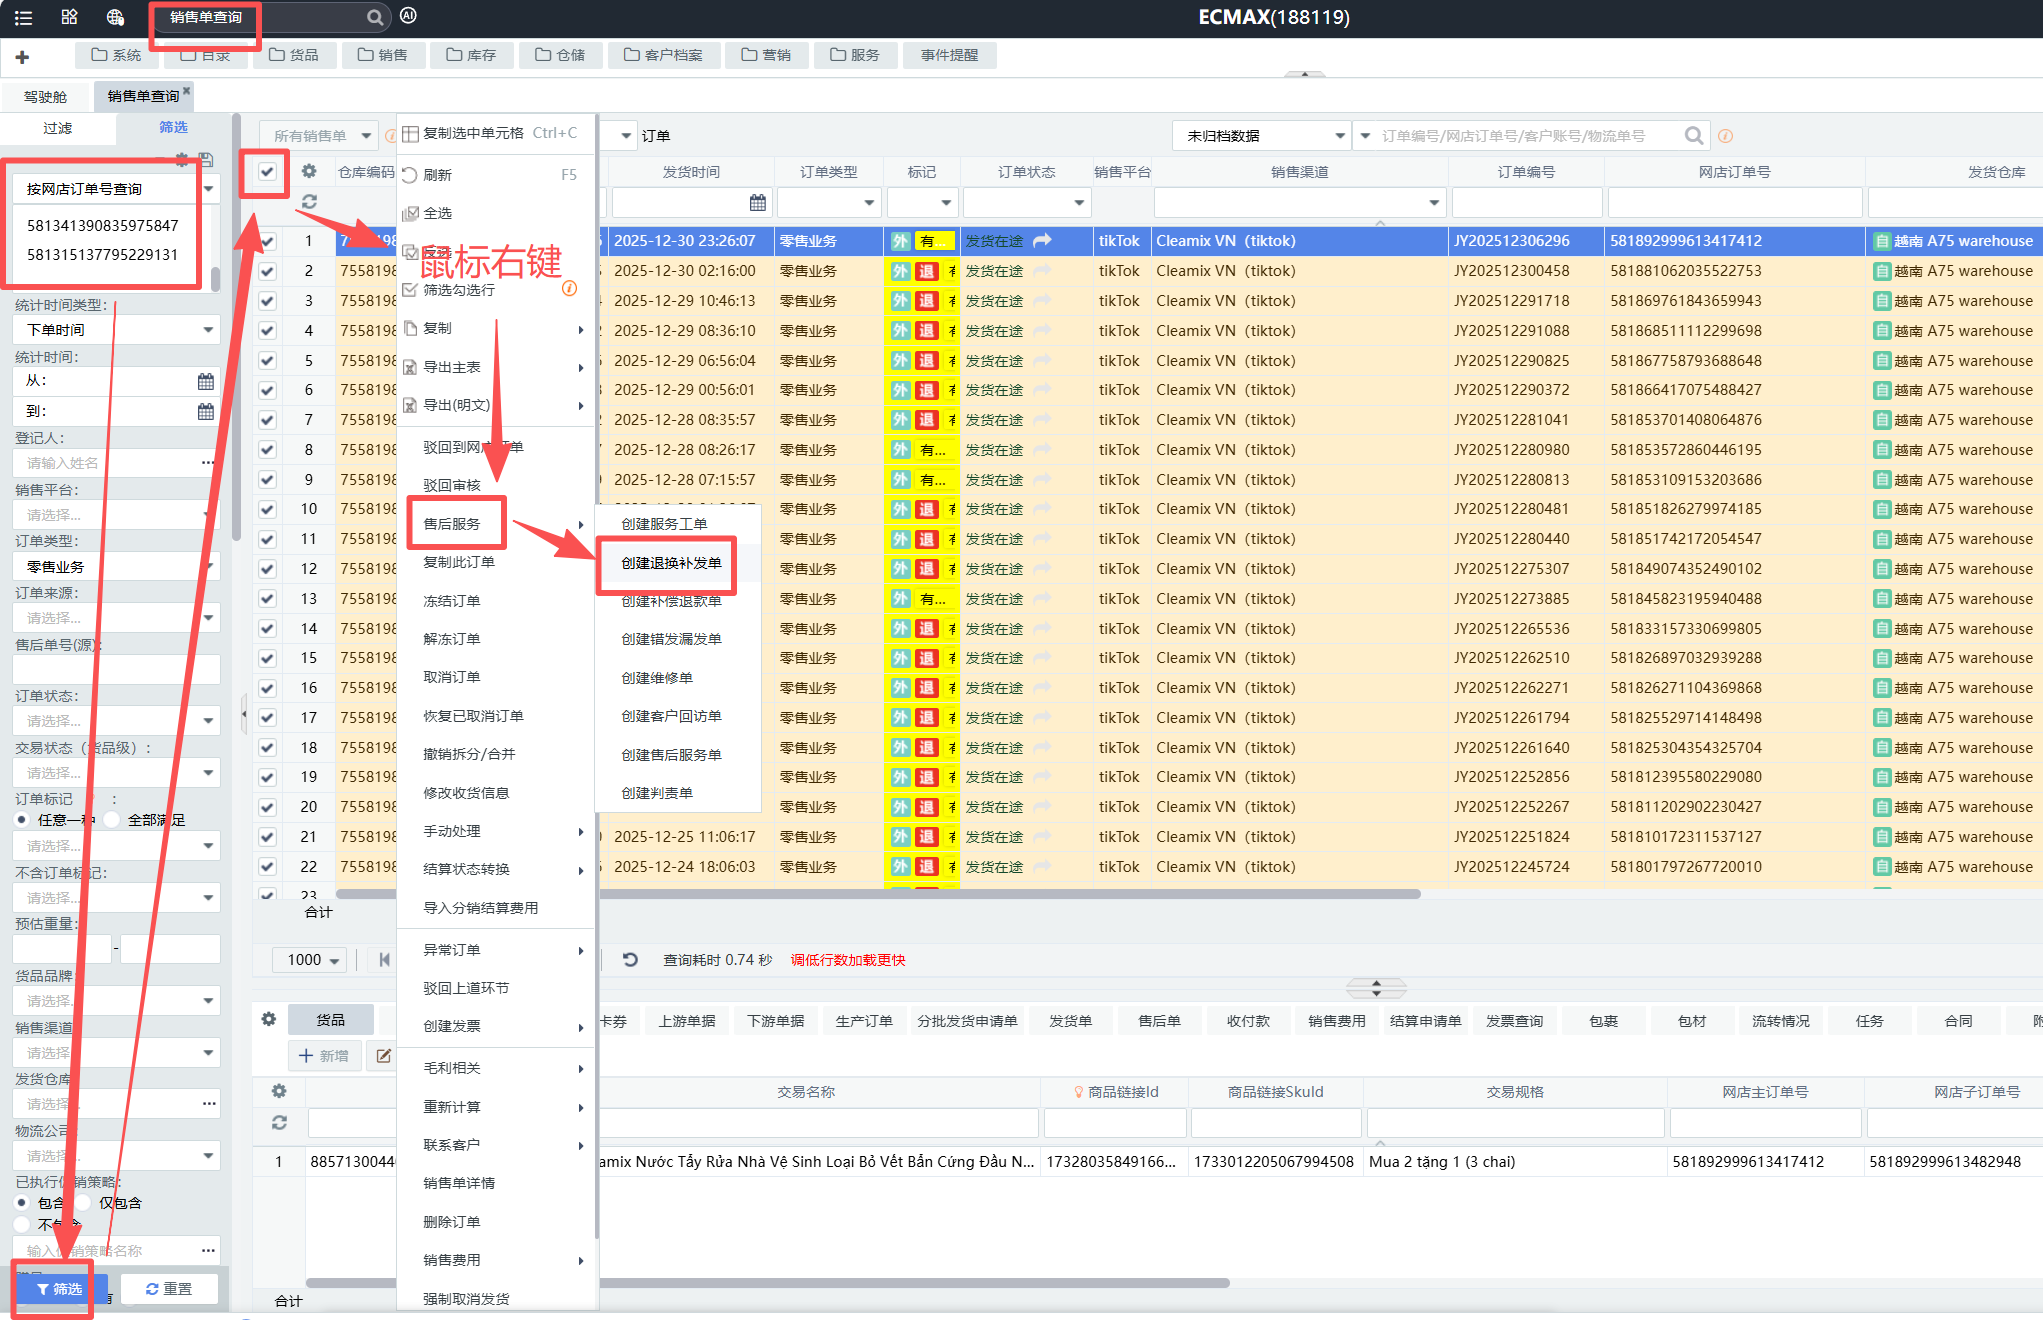2043x1320 pixels.
Task: Expand the 下单时间 time type dropdown
Action: (116, 330)
